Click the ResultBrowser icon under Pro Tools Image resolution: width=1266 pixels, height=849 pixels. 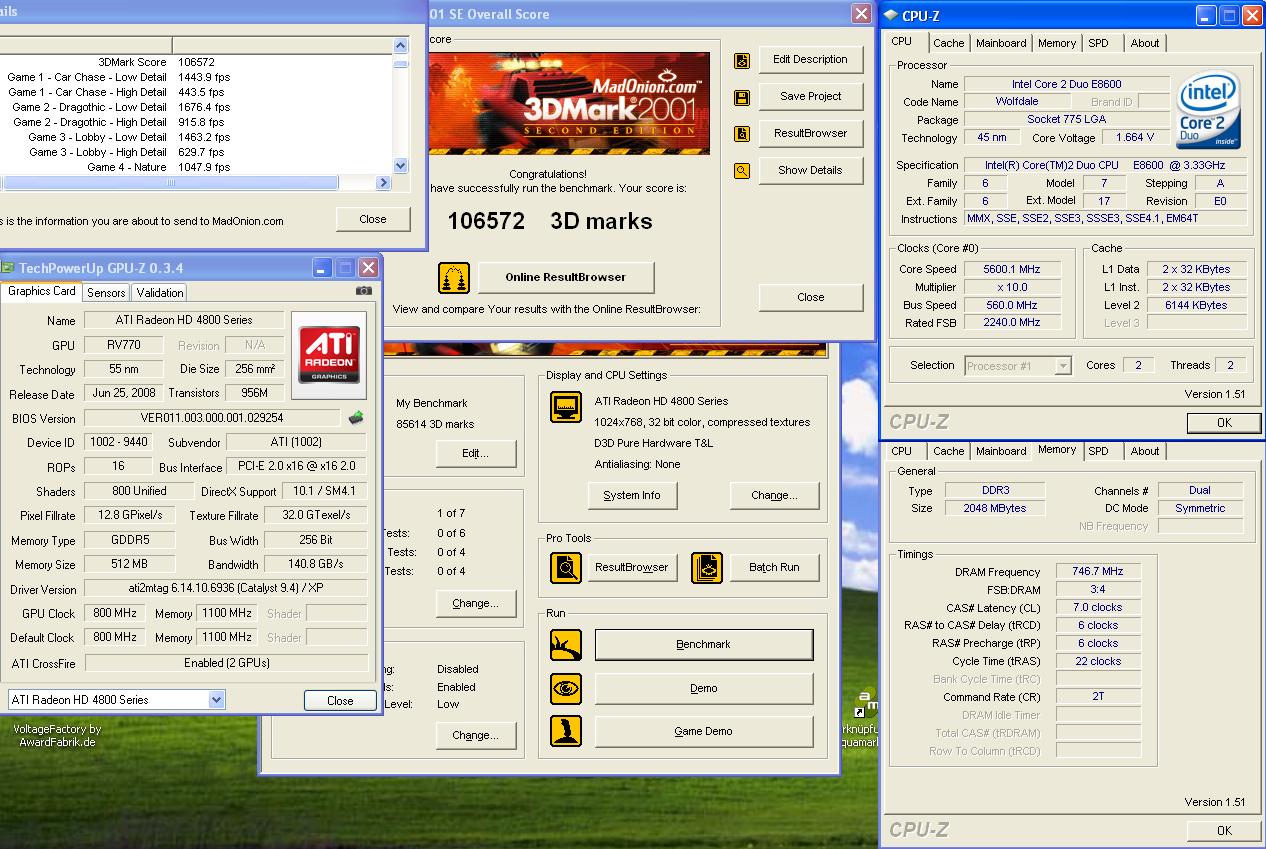(x=566, y=567)
